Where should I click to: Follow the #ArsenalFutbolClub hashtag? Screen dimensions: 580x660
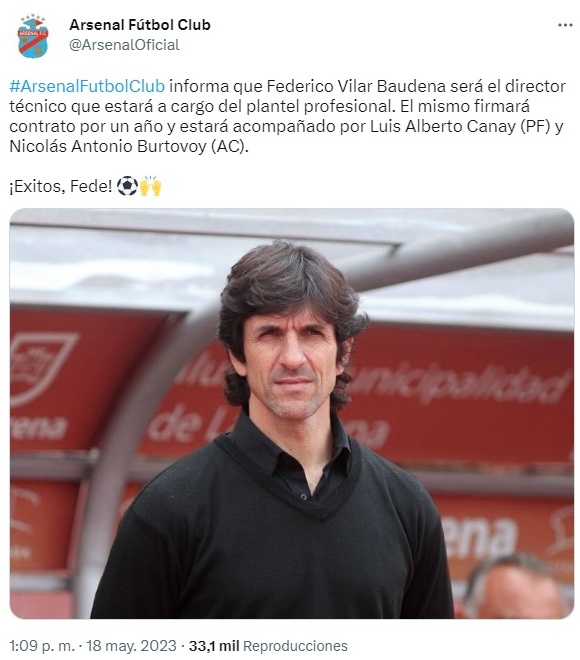click(x=87, y=86)
